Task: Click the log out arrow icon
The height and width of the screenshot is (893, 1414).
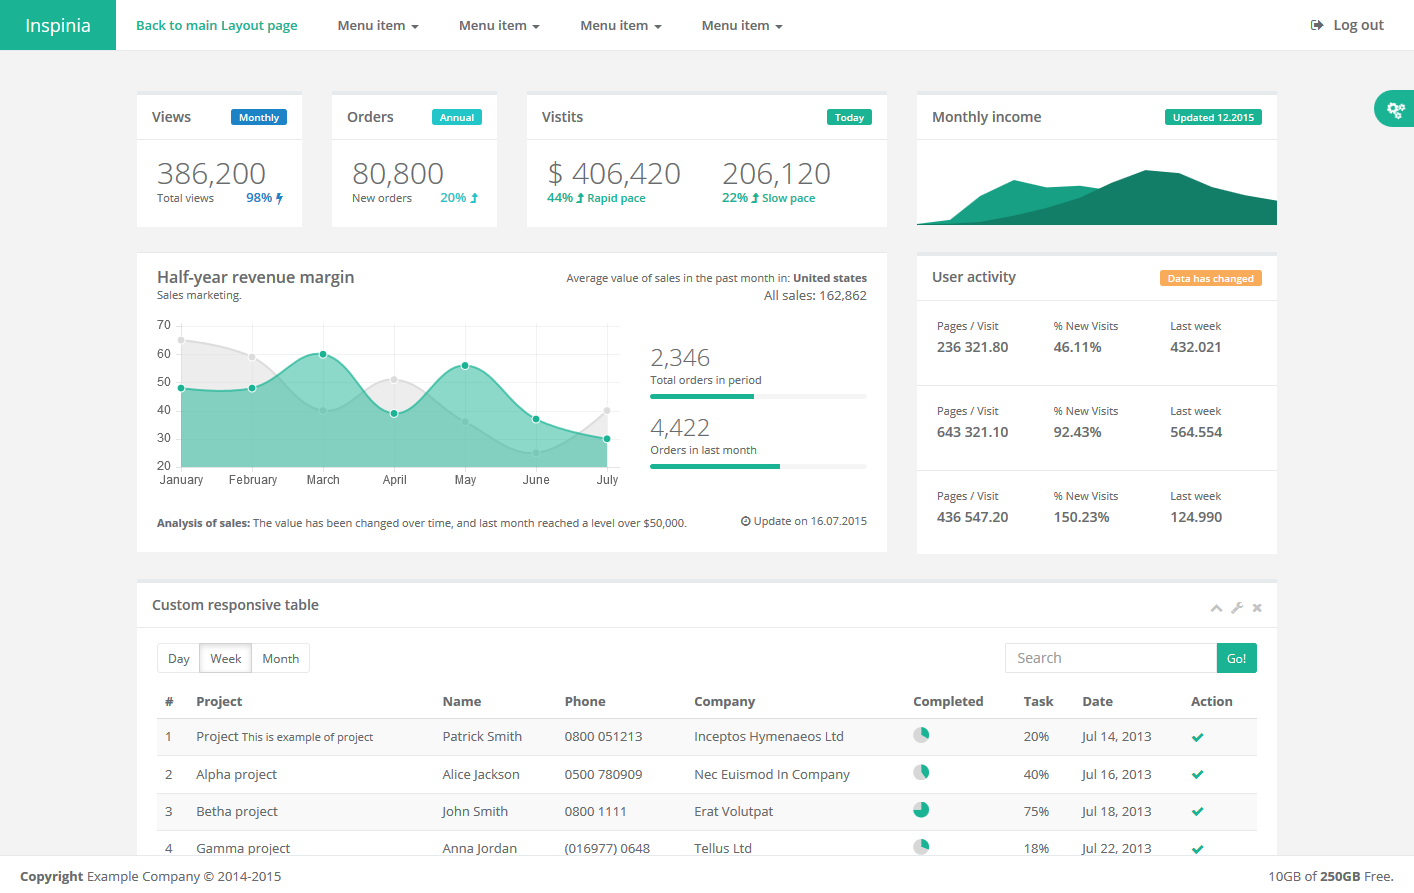Action: click(1315, 25)
